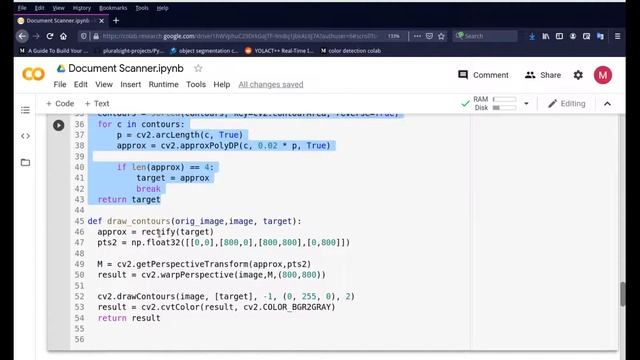Click the All changes saved link
This screenshot has height=360, width=640.
pyautogui.click(x=271, y=84)
